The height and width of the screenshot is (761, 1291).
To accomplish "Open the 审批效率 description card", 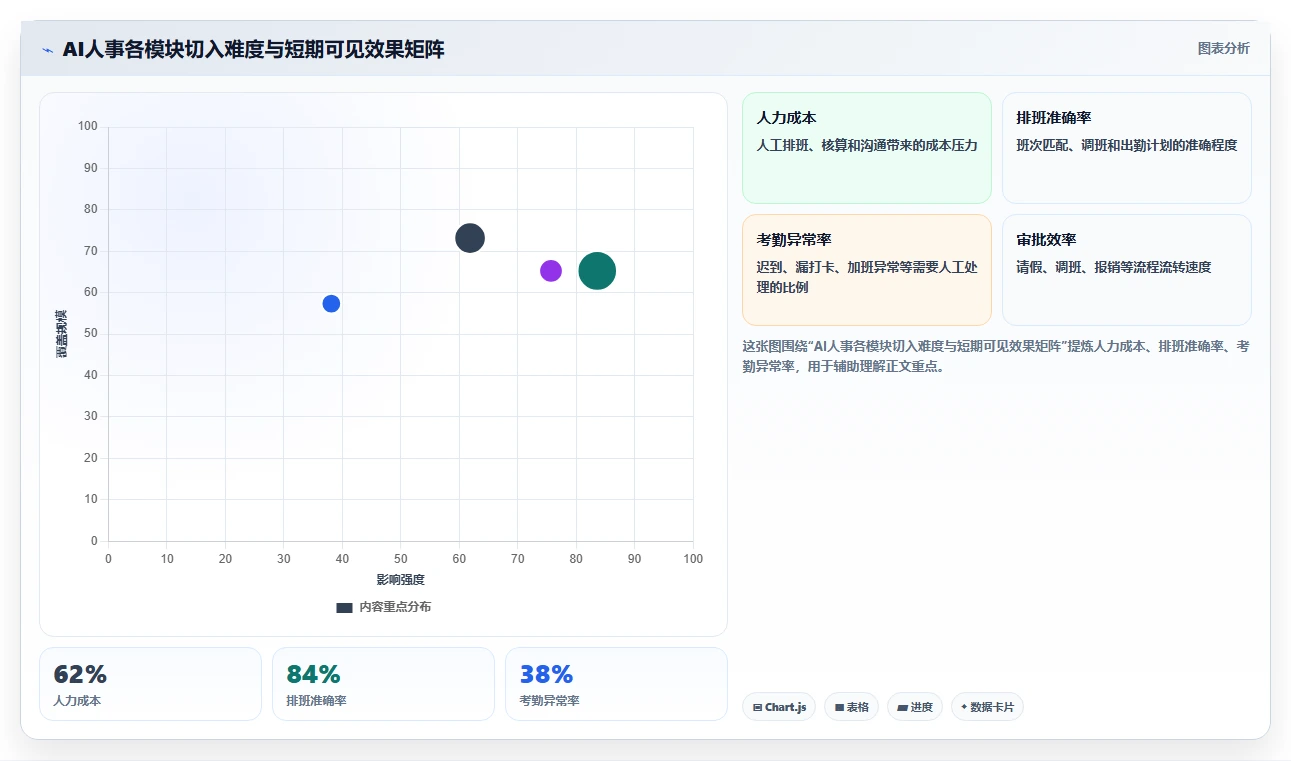I will pos(1126,270).
